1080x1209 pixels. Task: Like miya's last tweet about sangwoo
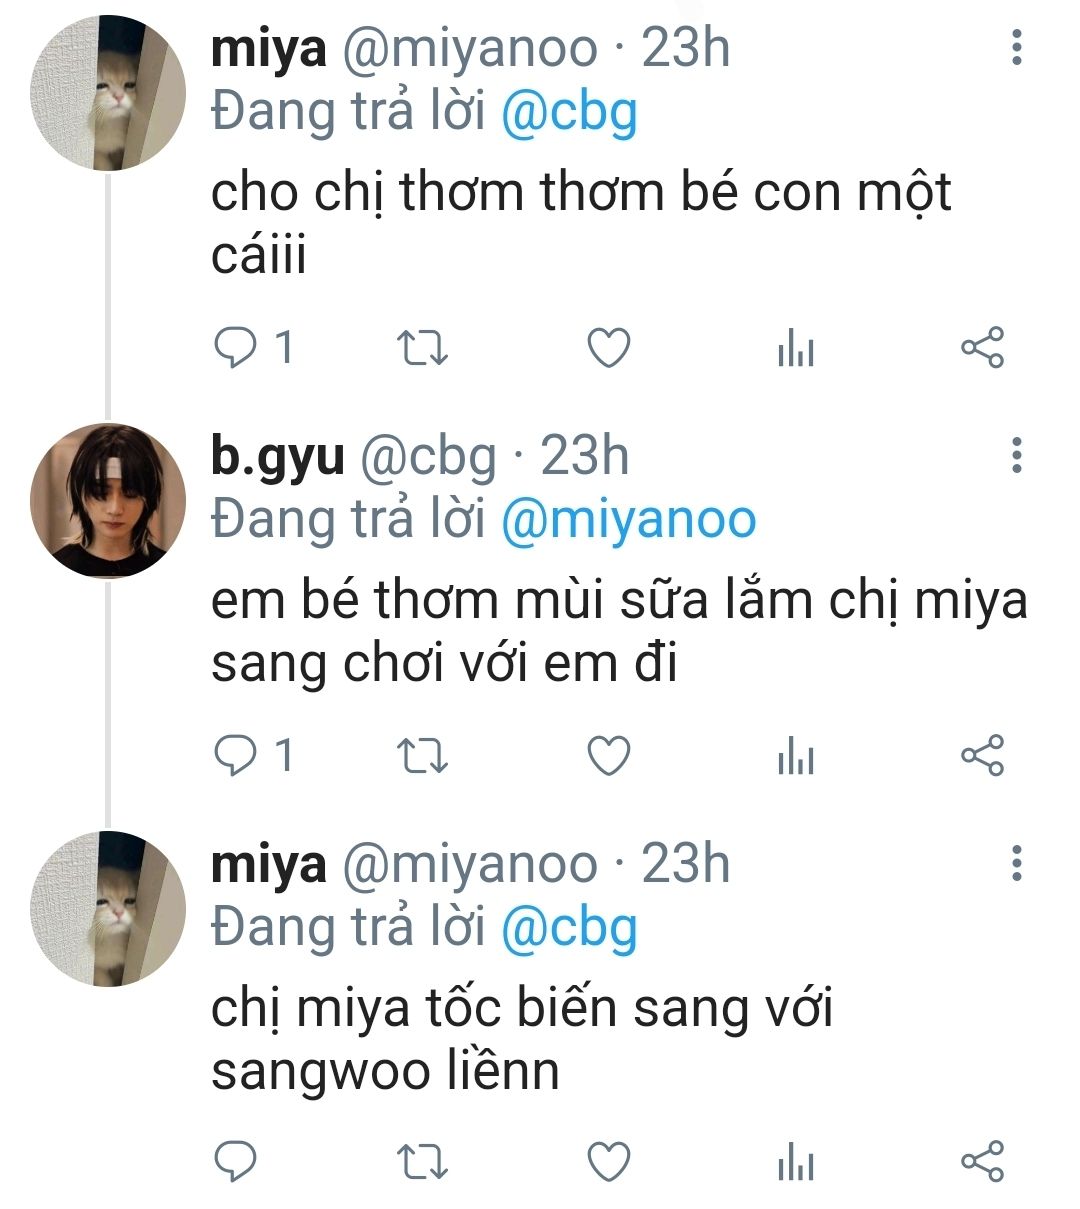[608, 1162]
